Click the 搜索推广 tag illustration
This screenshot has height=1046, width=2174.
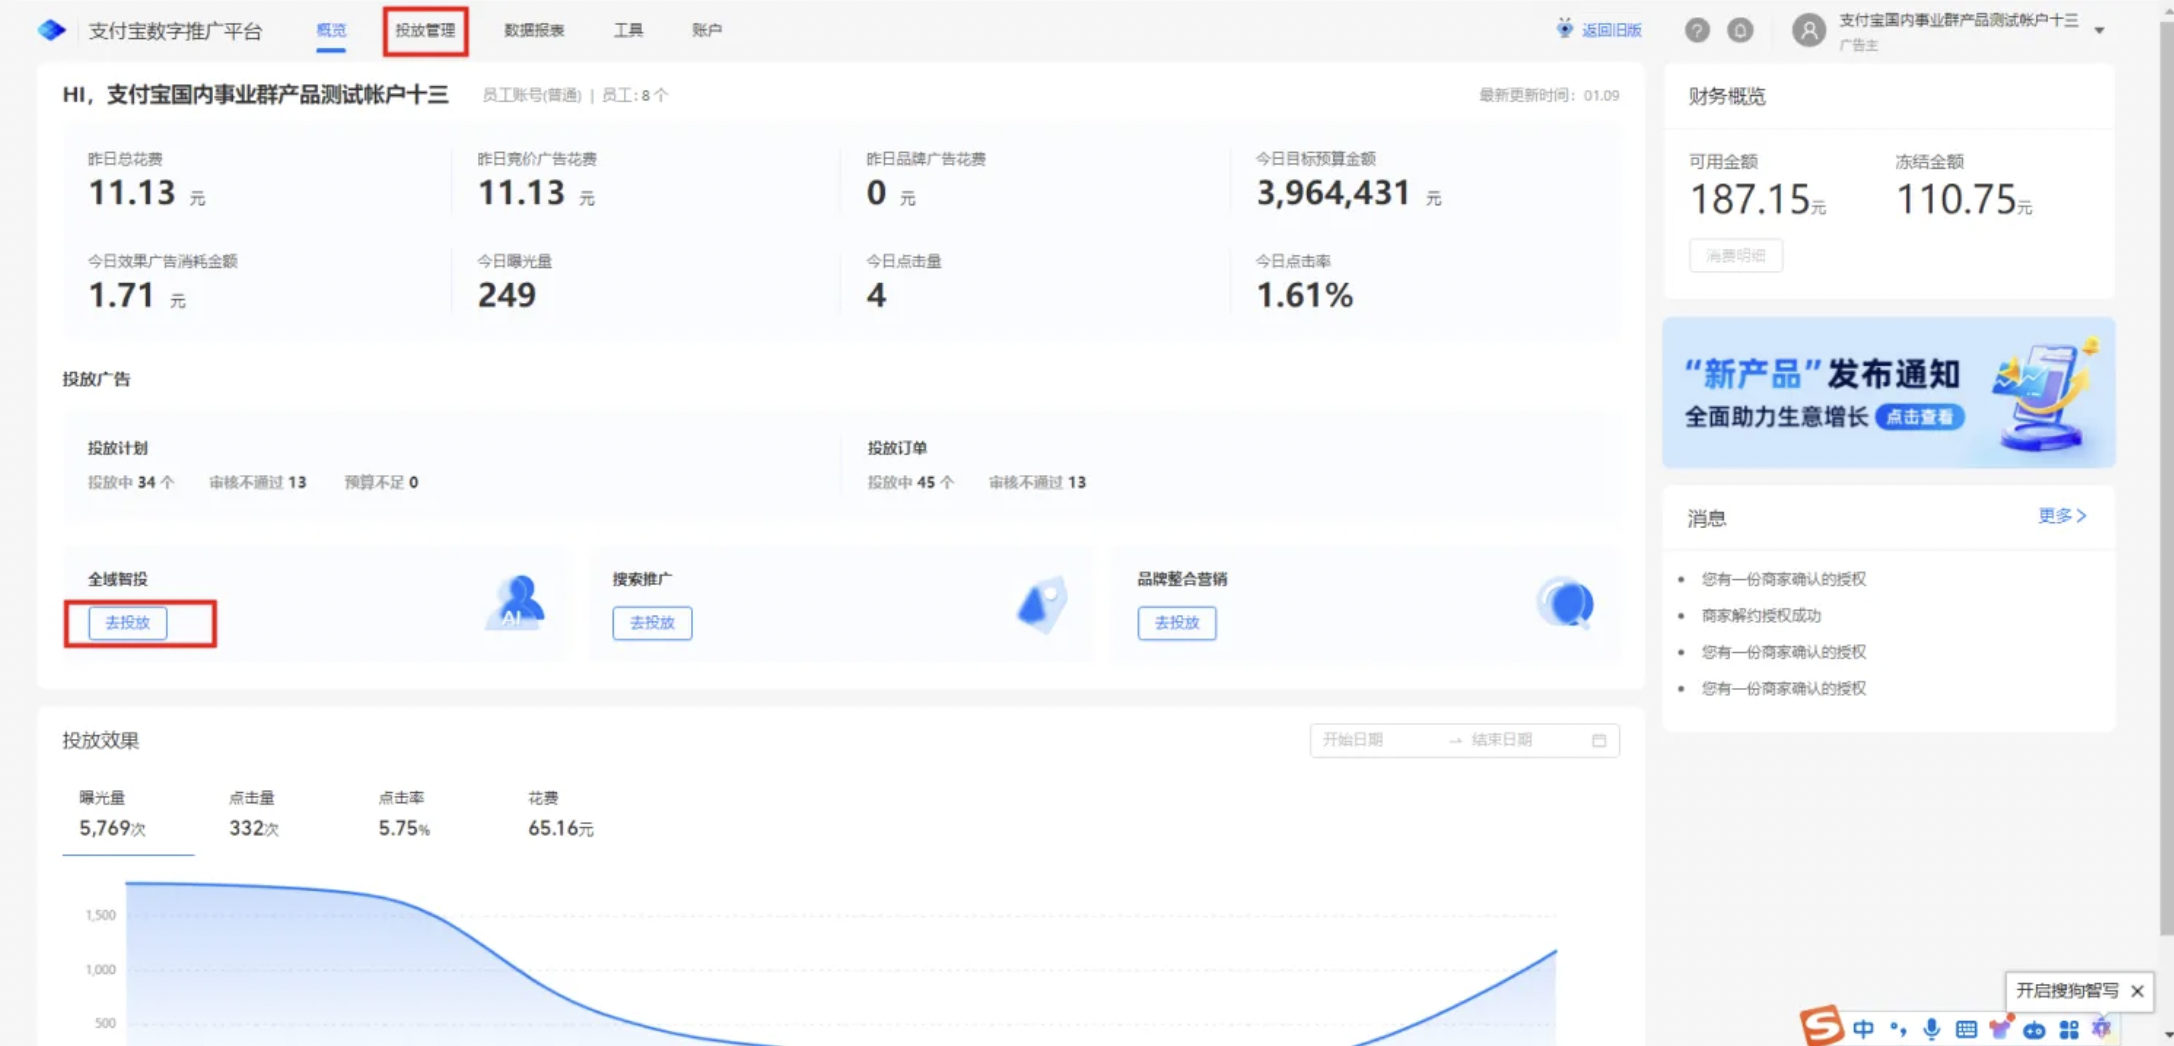(x=1042, y=603)
